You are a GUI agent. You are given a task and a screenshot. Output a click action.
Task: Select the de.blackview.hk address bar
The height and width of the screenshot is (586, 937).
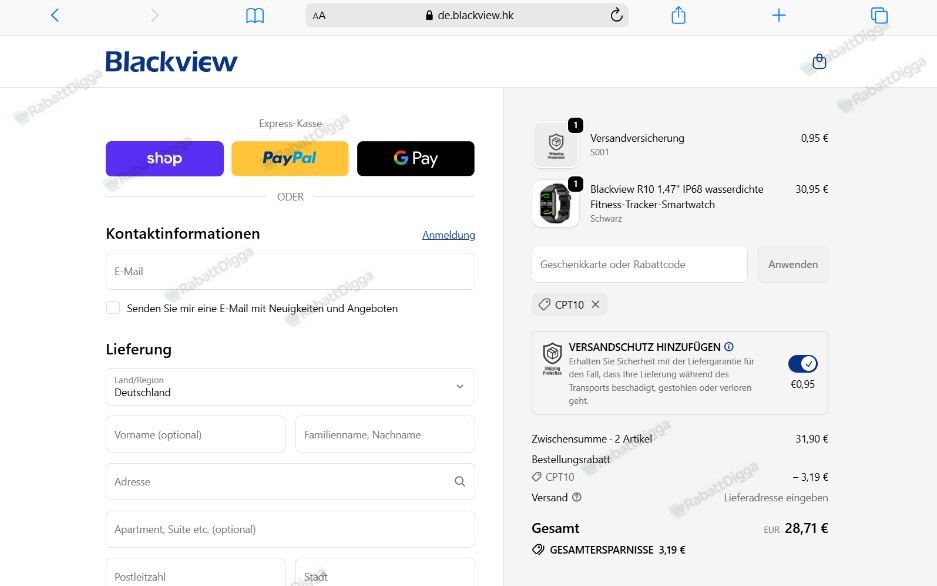pyautogui.click(x=466, y=16)
